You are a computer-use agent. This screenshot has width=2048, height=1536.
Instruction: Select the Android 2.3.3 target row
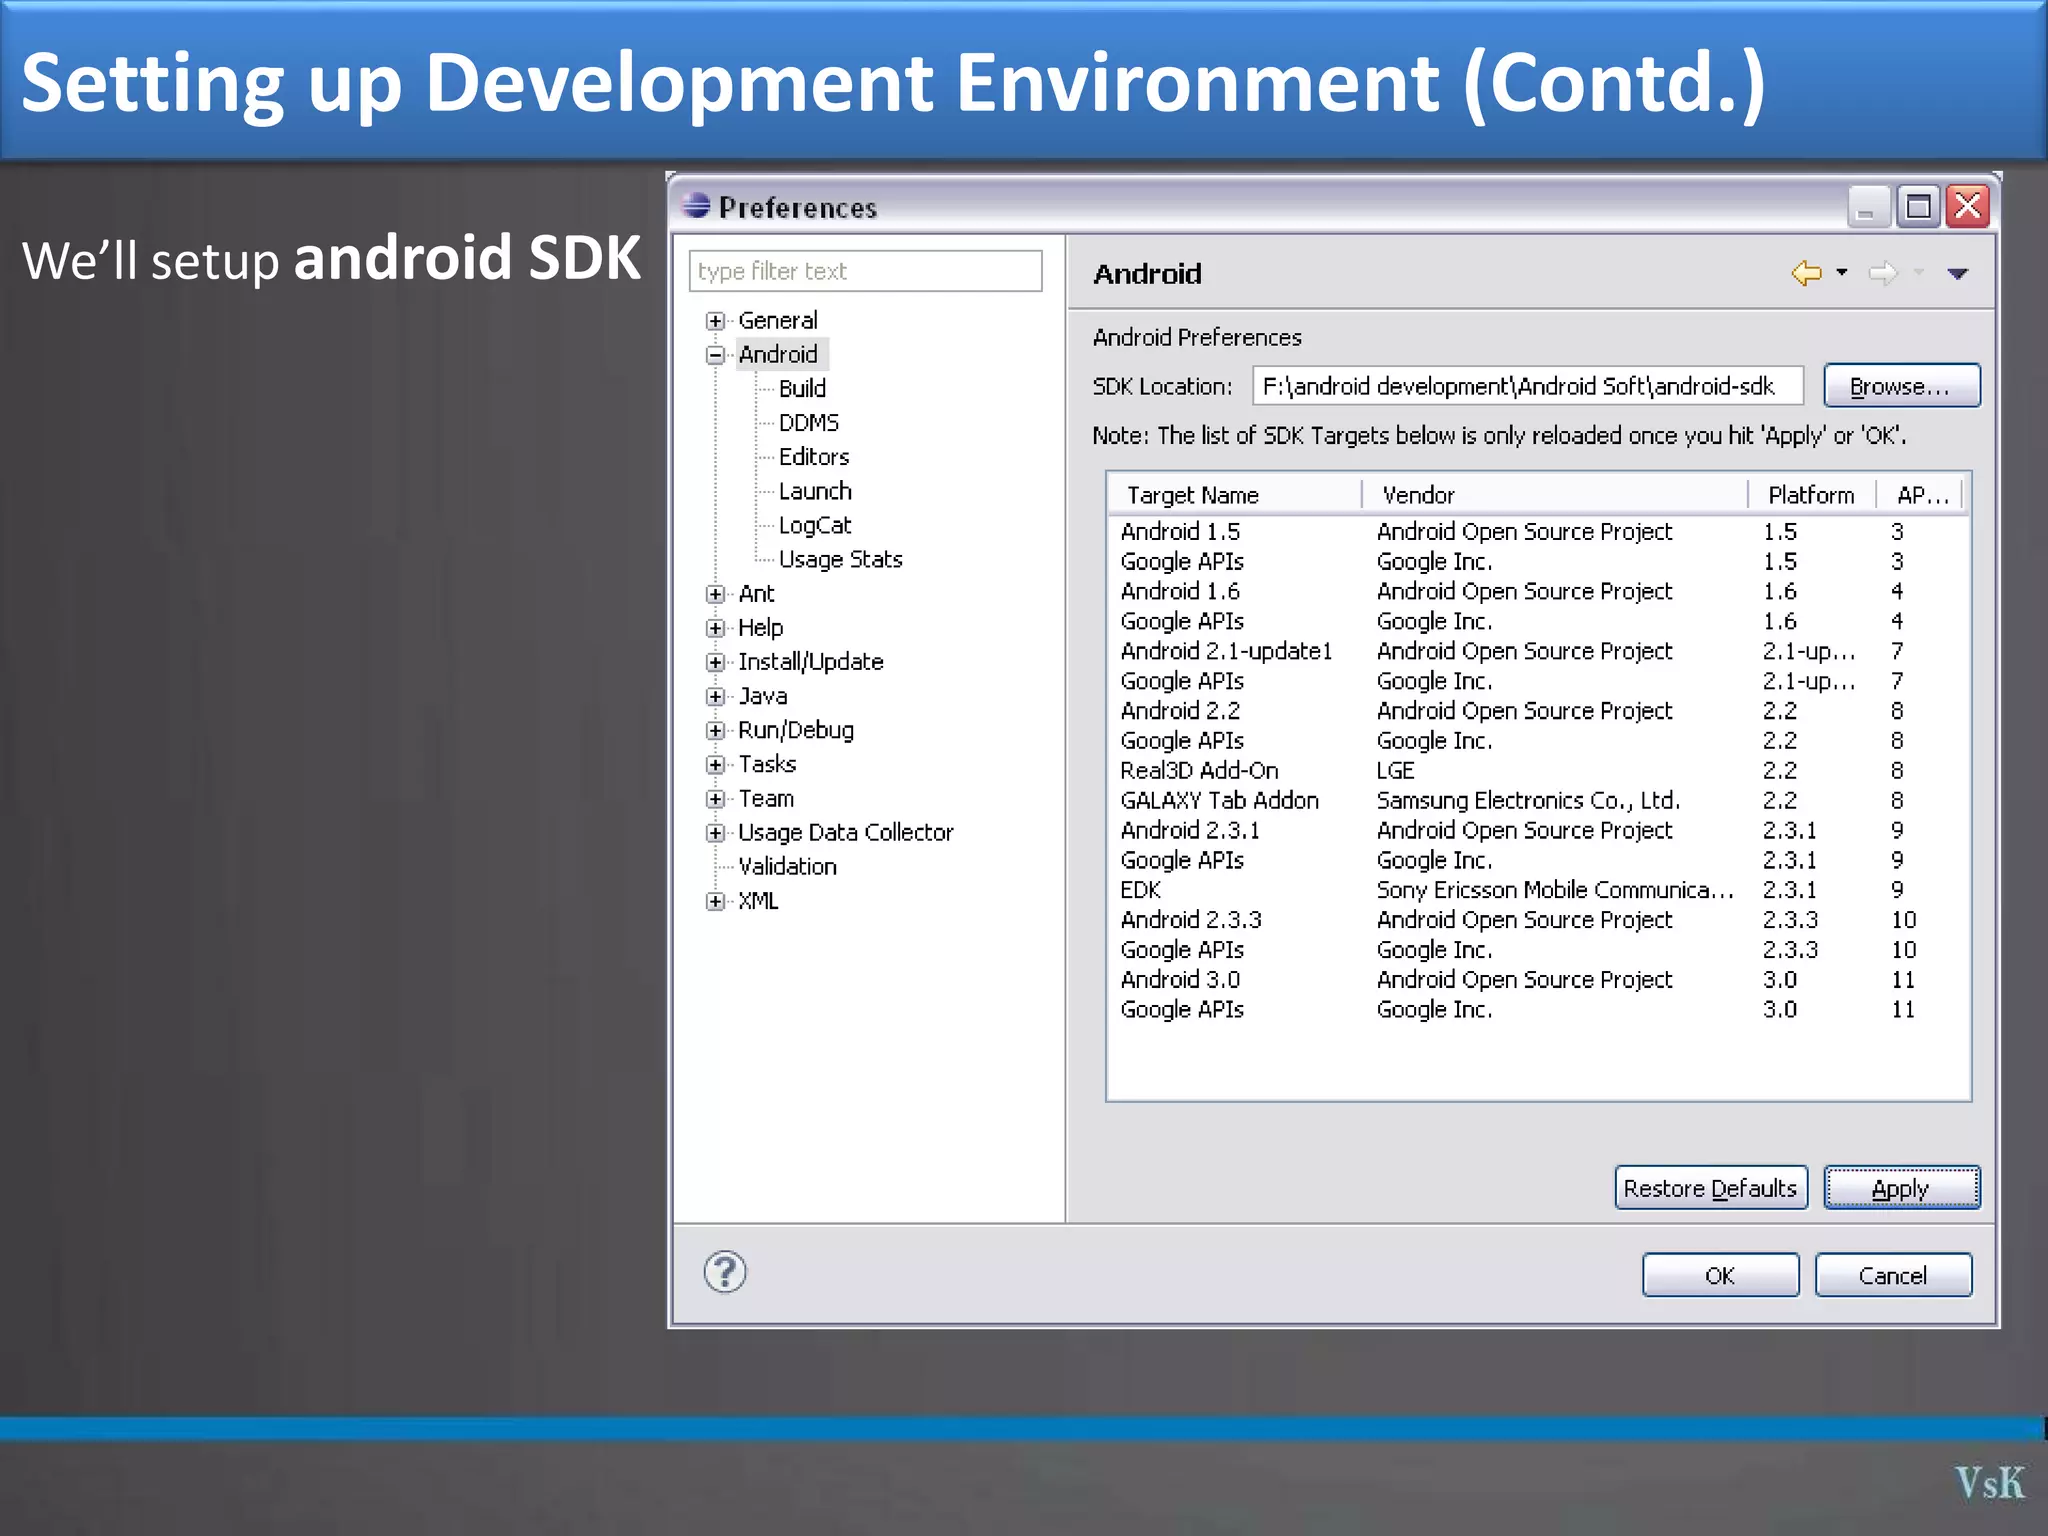(x=1538, y=920)
